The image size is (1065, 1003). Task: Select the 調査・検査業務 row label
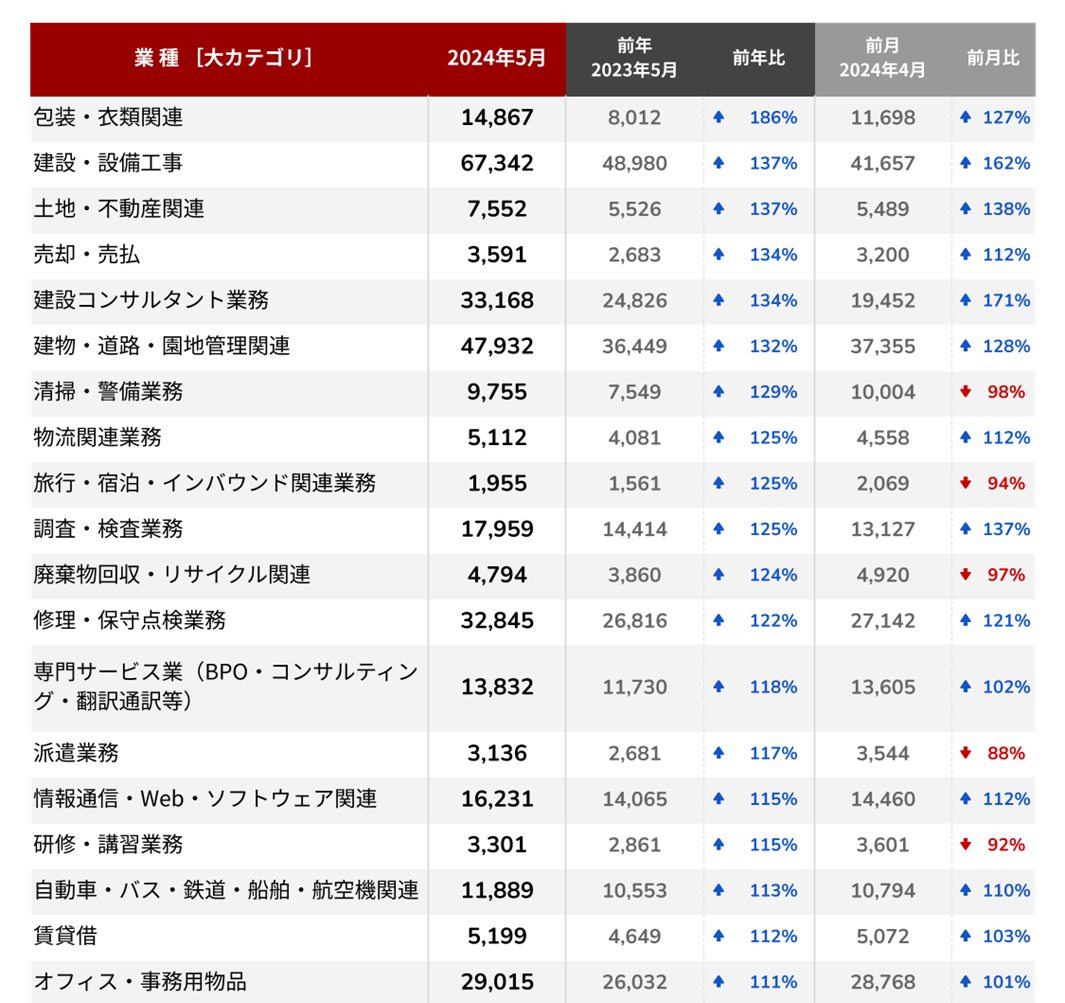click(x=109, y=529)
